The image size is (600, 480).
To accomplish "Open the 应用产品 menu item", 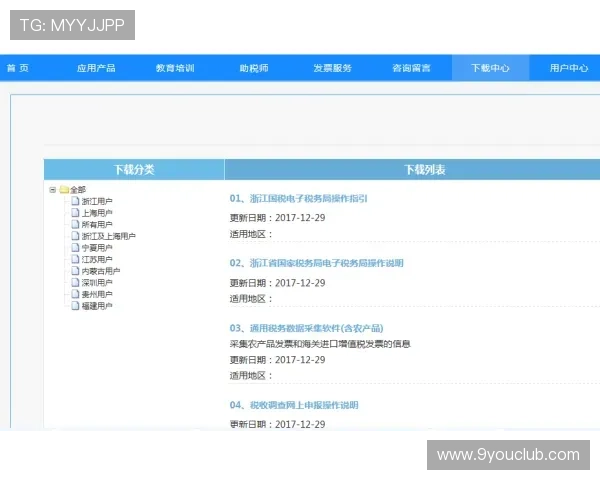I will tap(96, 68).
